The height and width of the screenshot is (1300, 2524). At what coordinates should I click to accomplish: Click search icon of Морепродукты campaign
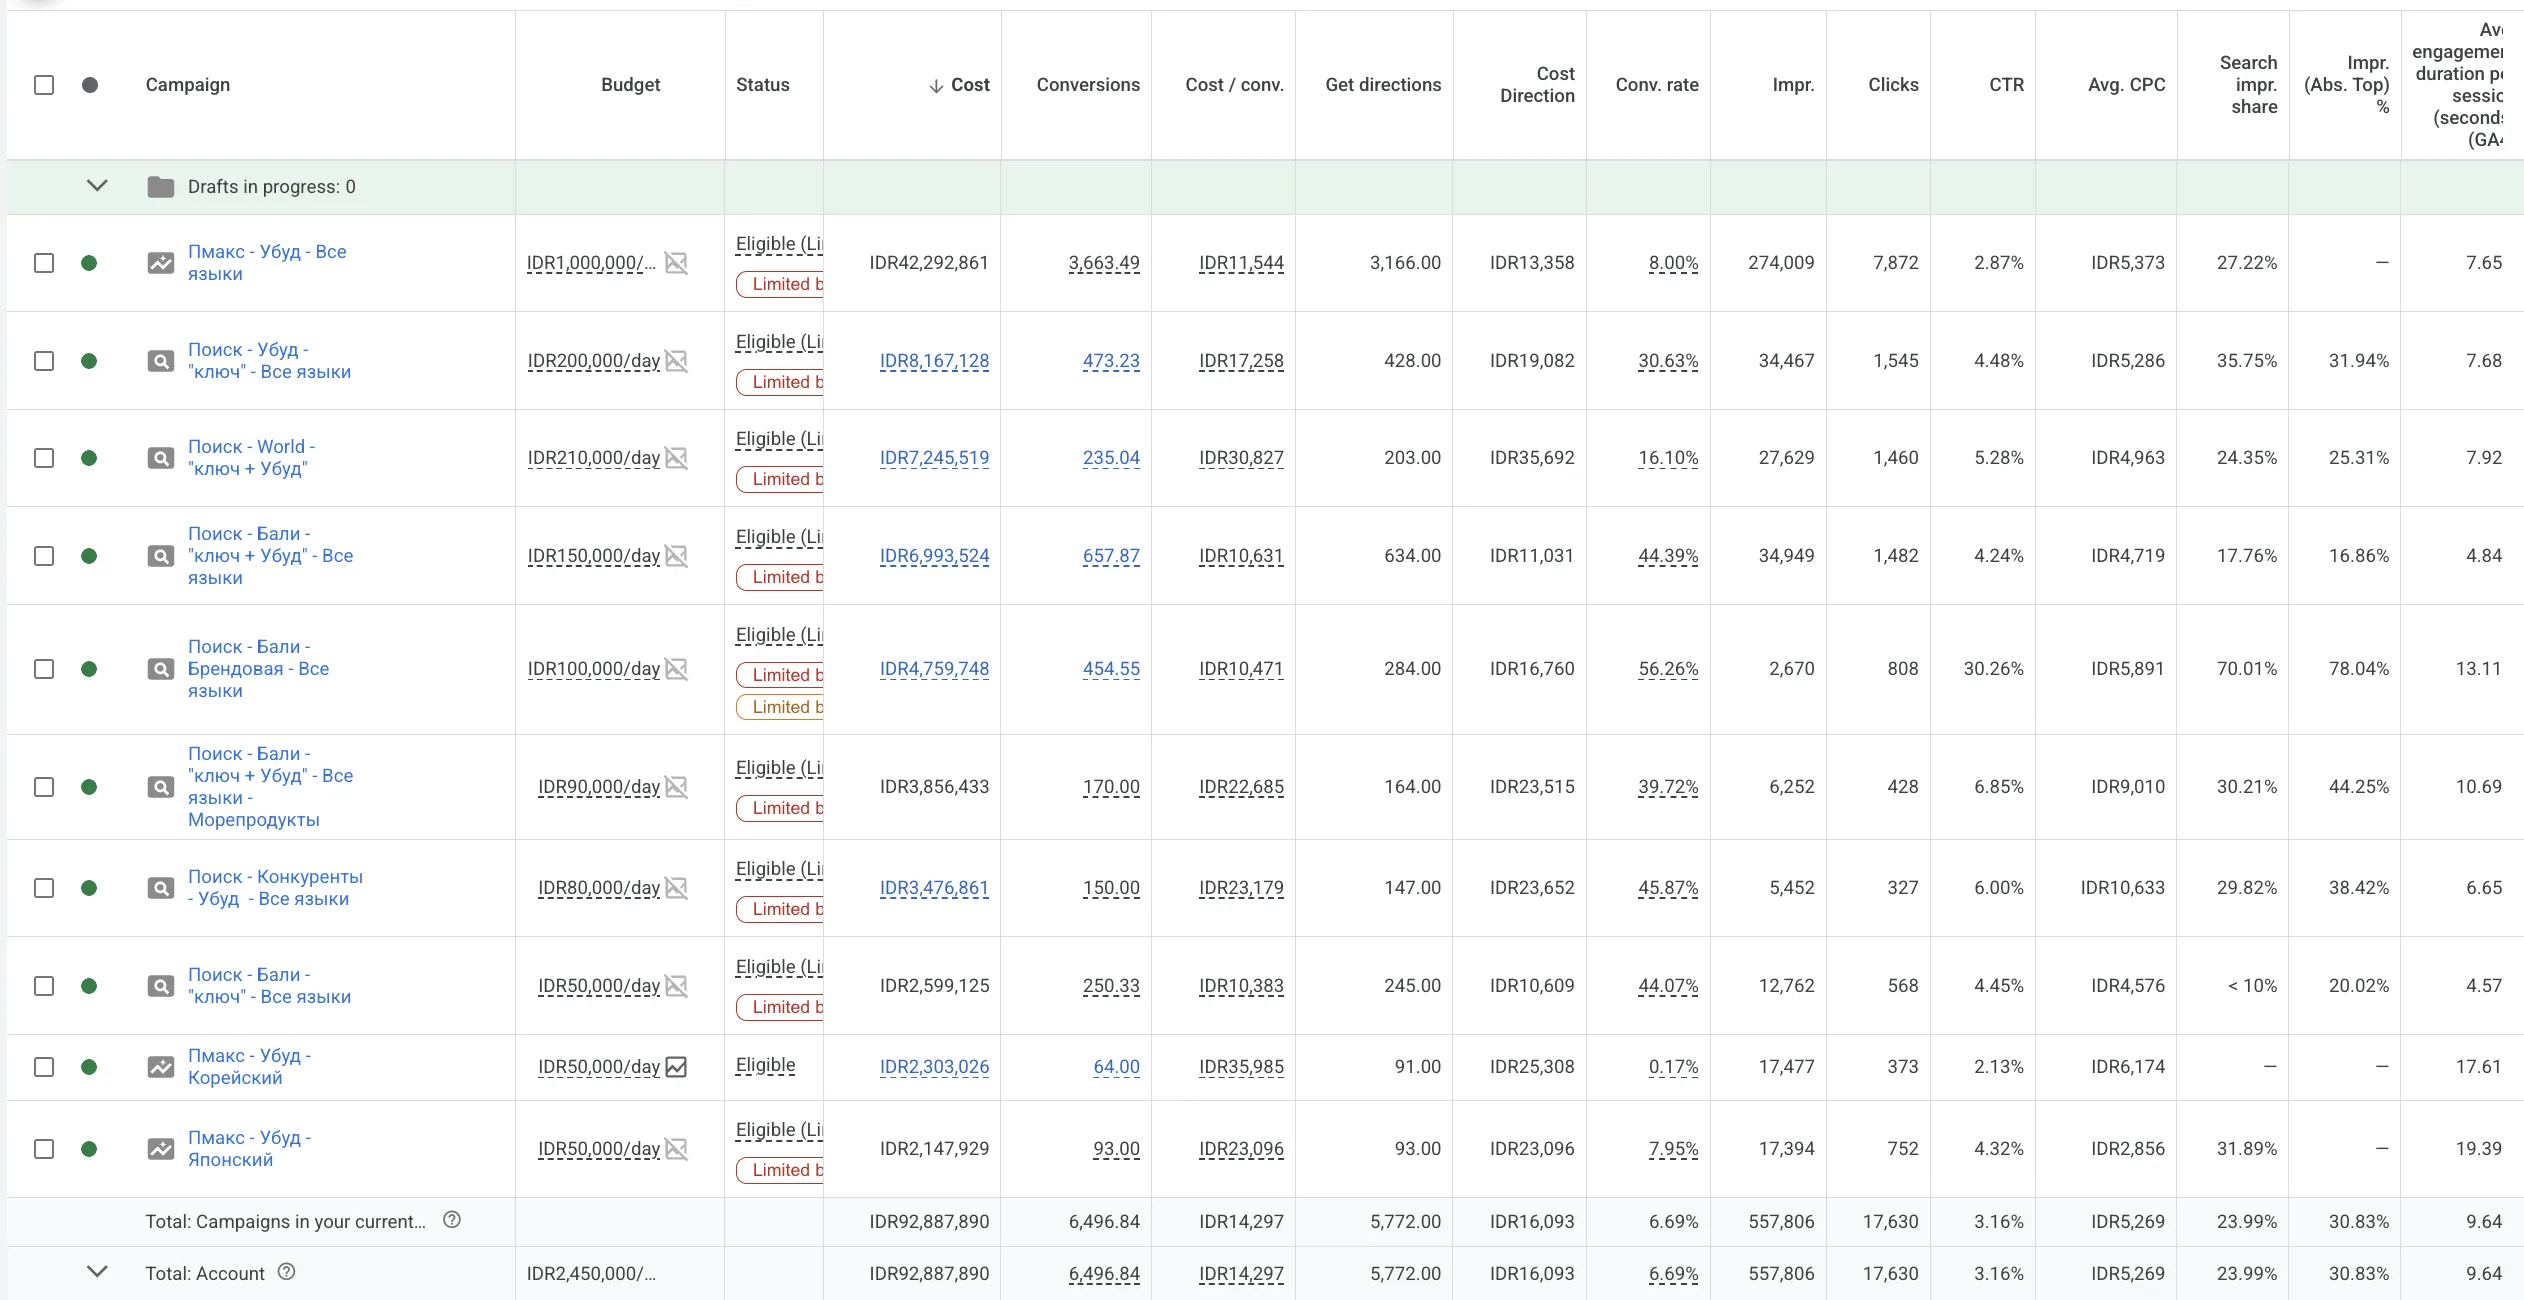tap(161, 787)
